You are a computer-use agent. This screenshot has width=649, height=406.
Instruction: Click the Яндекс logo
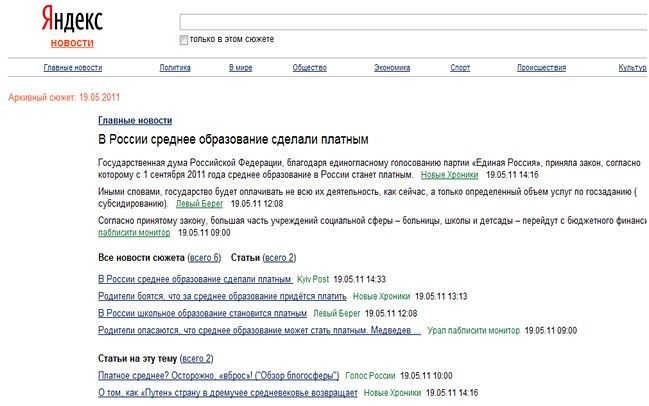tap(72, 19)
